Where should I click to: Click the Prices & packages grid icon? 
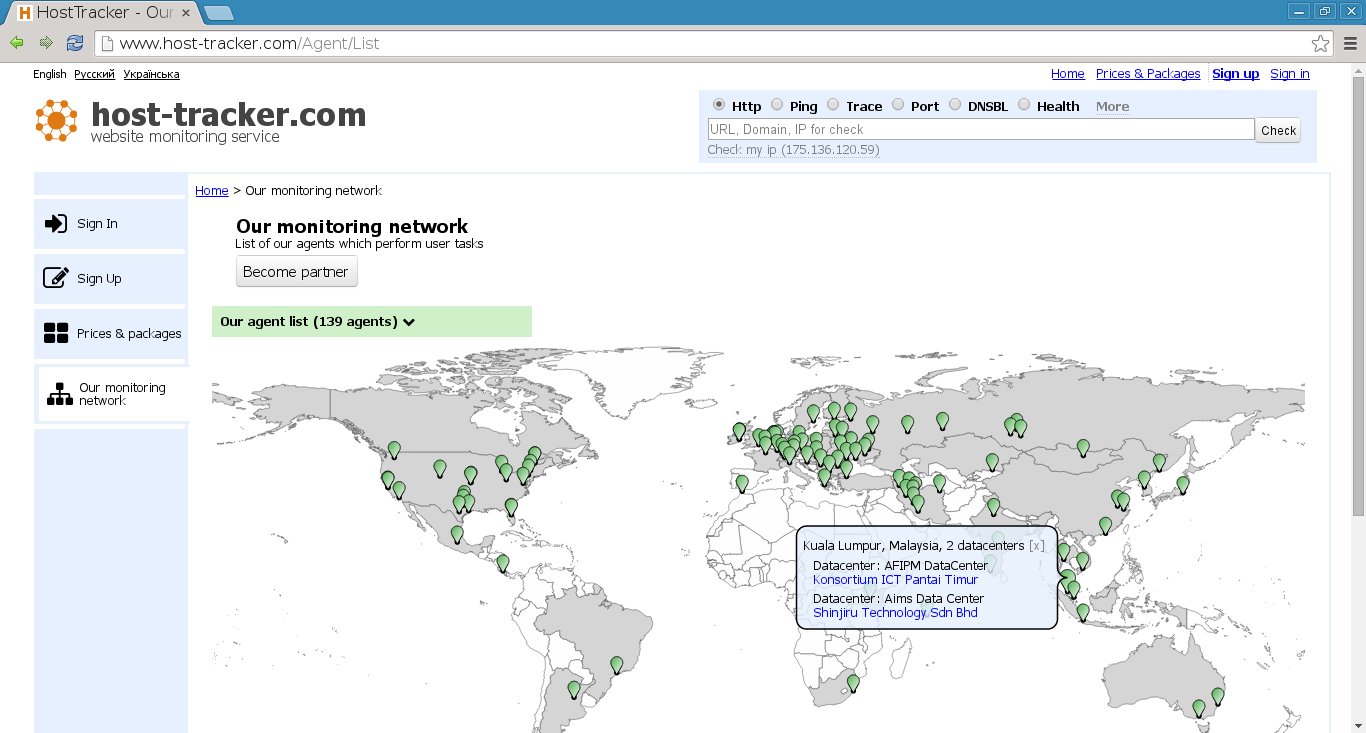pos(56,333)
